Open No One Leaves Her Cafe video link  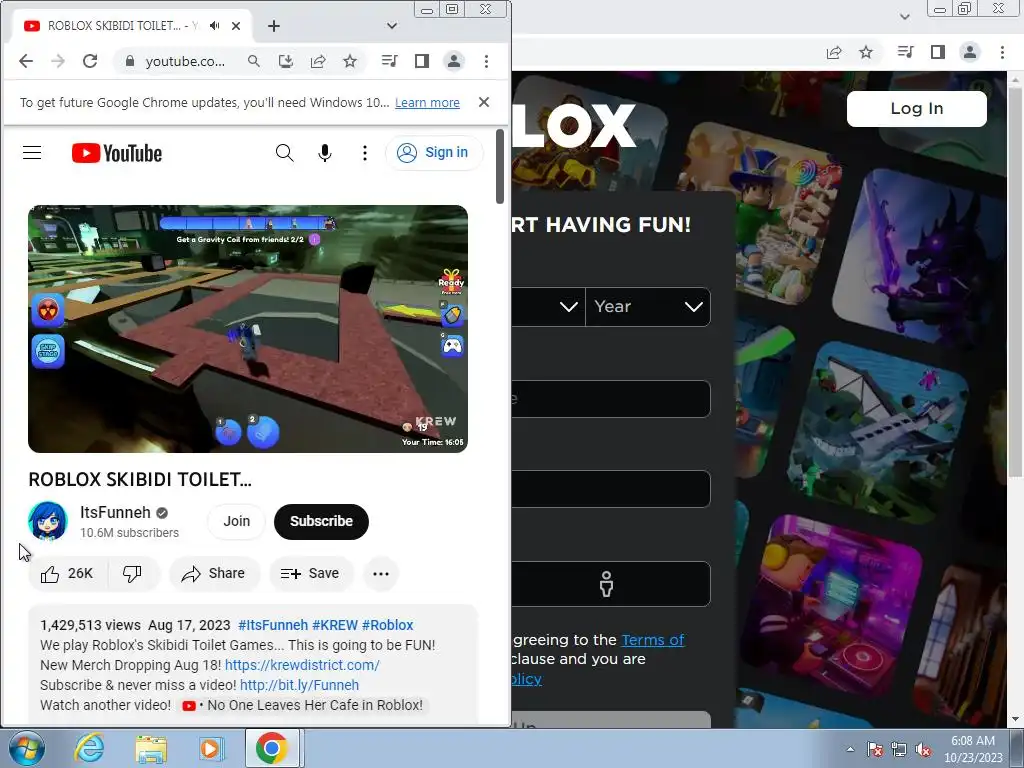(303, 705)
